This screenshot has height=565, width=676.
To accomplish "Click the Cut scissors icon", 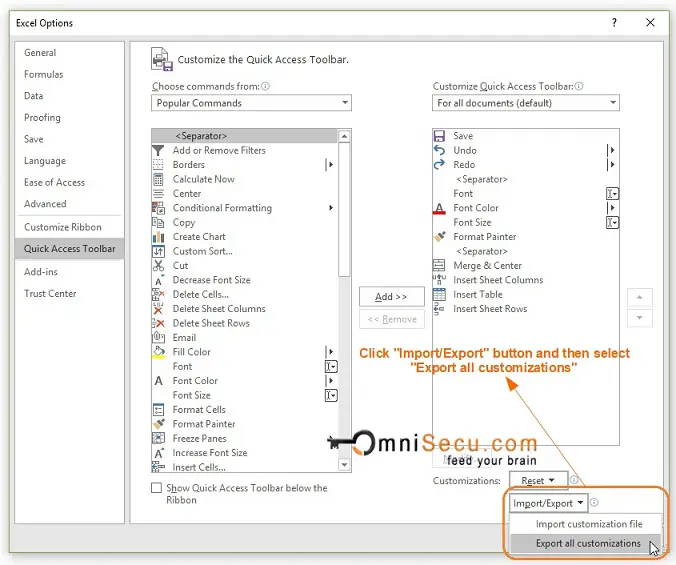I will (x=158, y=265).
